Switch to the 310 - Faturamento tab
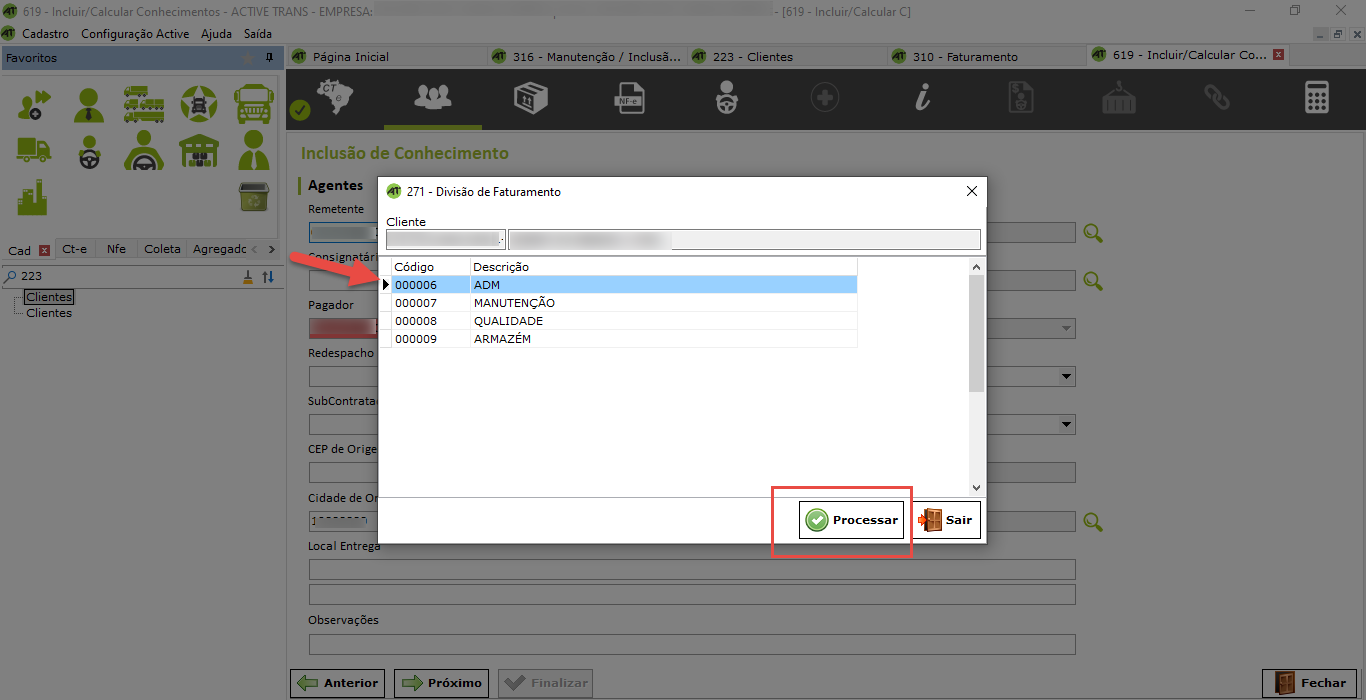 point(964,56)
